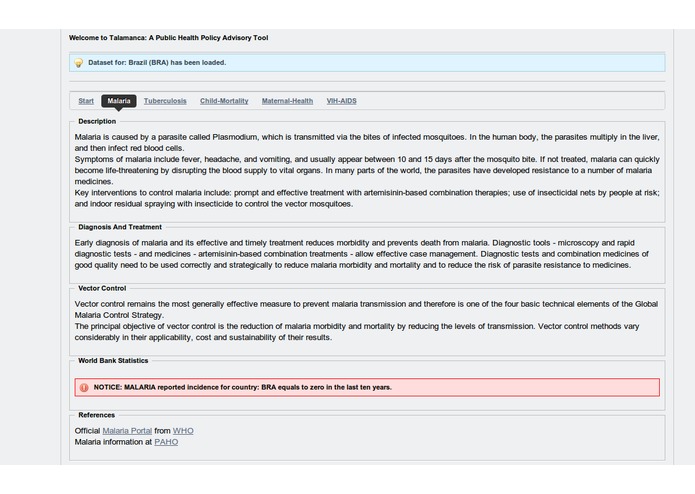Click the paragraph starting 'Symptoms of malaria include'
Image resolution: width=695 pixels, height=494 pixels.
pos(367,170)
